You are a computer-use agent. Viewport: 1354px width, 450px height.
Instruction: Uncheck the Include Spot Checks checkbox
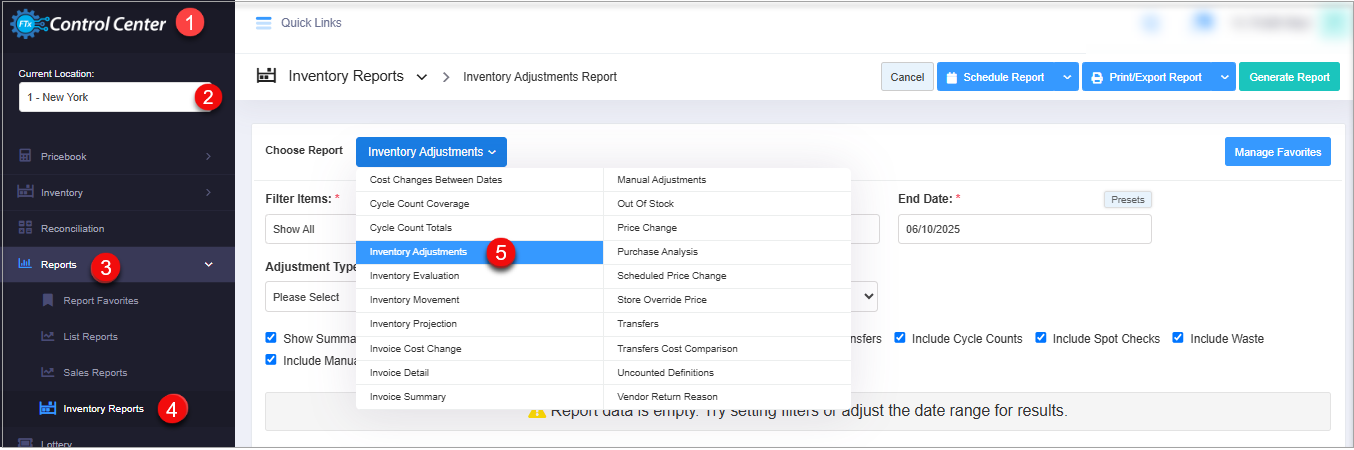1041,338
